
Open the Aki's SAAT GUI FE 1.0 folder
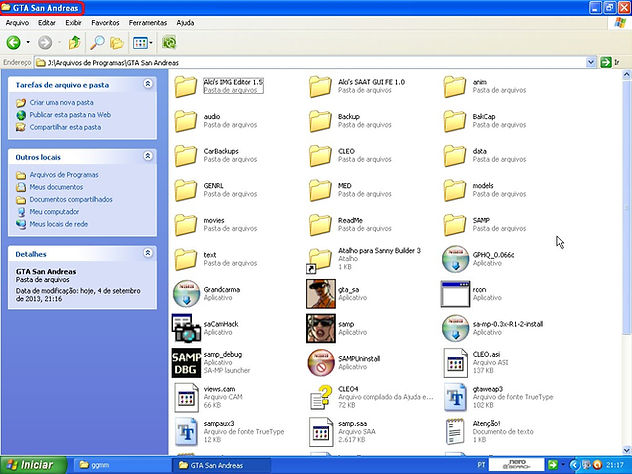(x=320, y=86)
